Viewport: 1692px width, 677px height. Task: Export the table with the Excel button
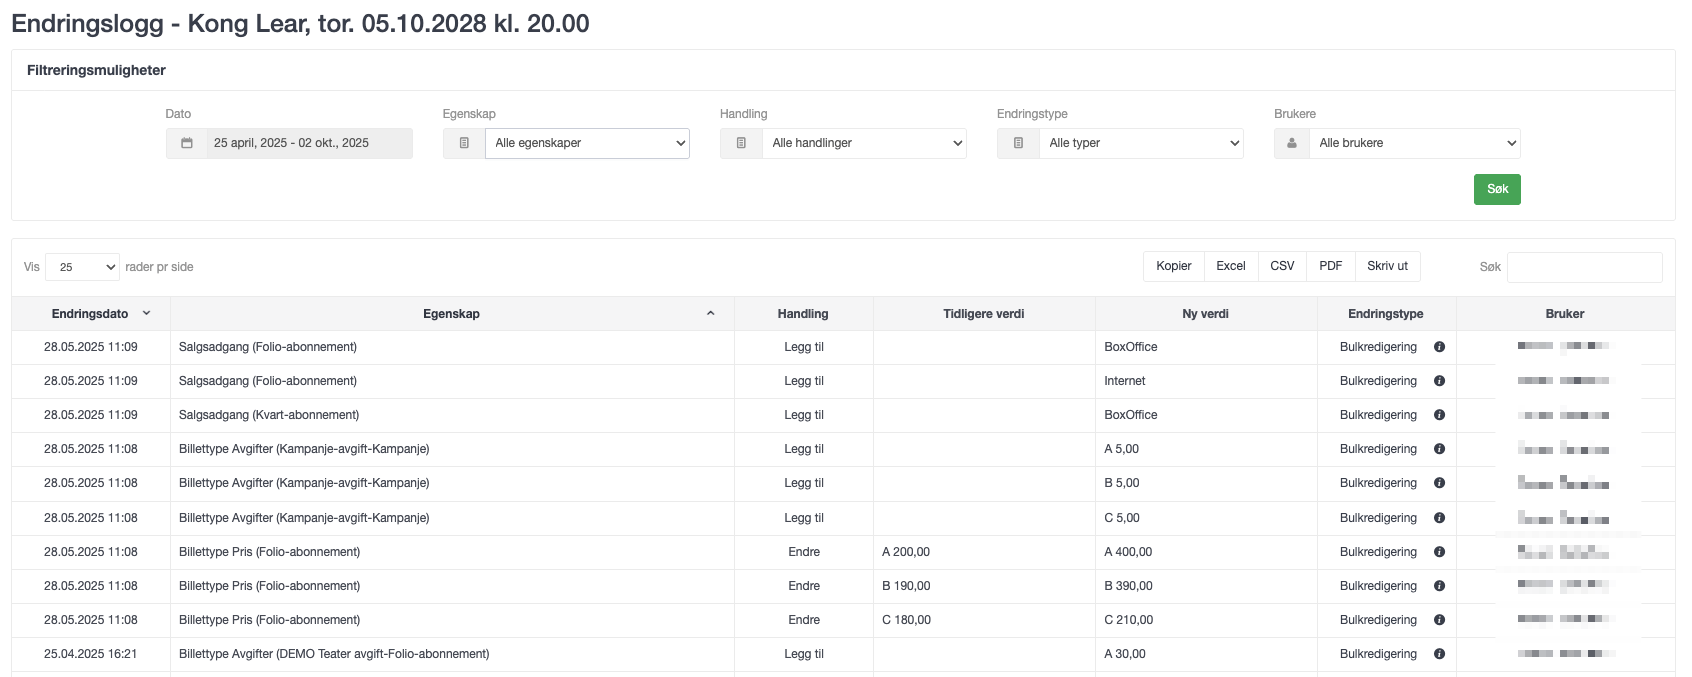1231,266
